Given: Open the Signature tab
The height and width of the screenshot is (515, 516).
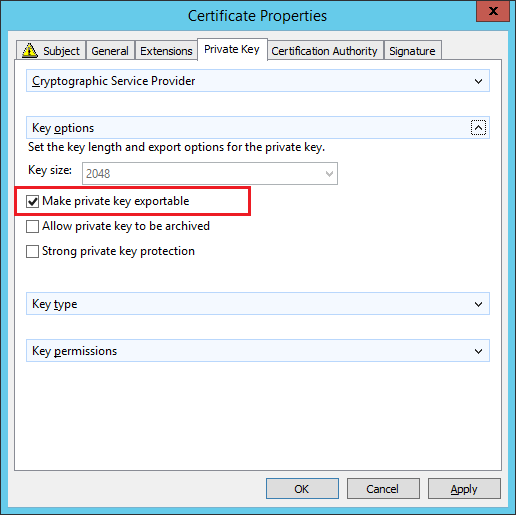Looking at the screenshot, I should pos(412,51).
